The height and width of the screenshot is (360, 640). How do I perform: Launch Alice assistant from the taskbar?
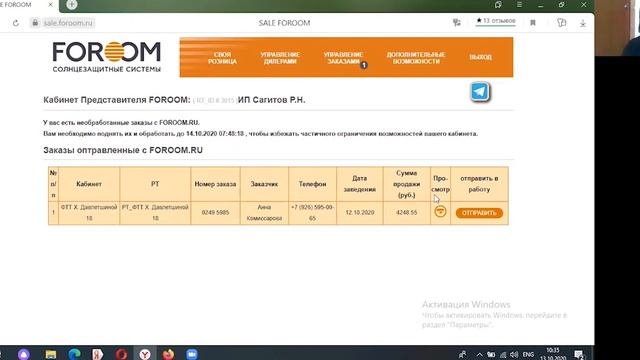click(x=24, y=354)
